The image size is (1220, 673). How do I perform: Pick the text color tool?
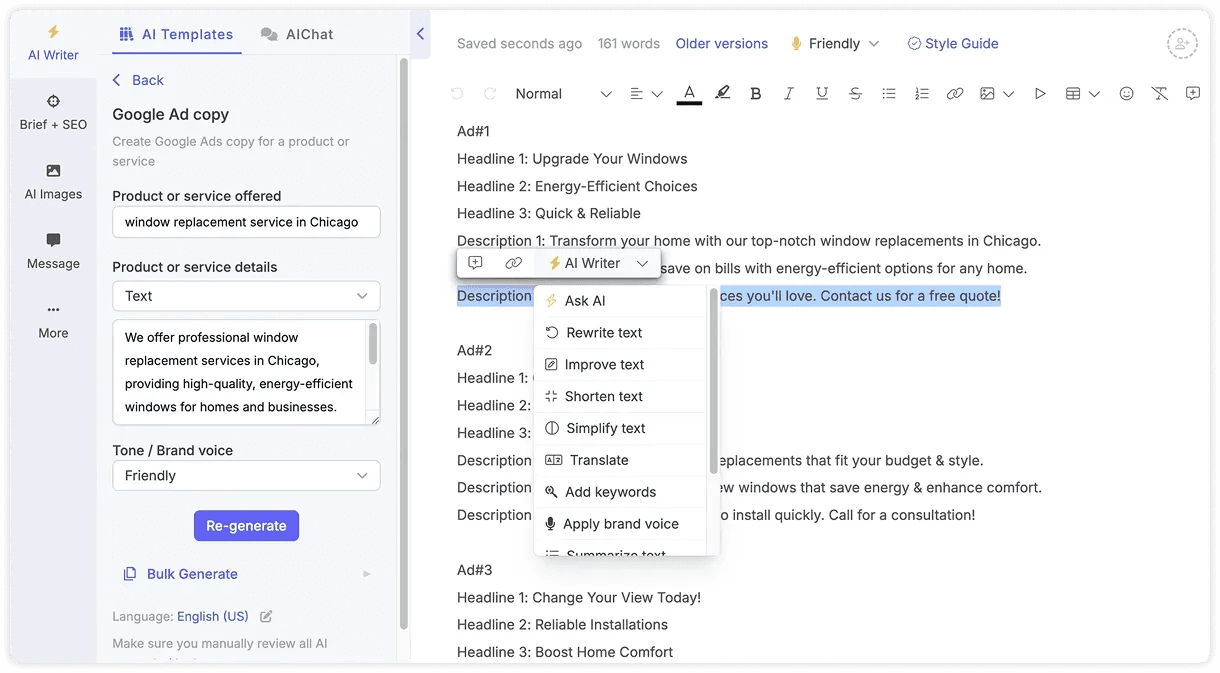(x=689, y=94)
